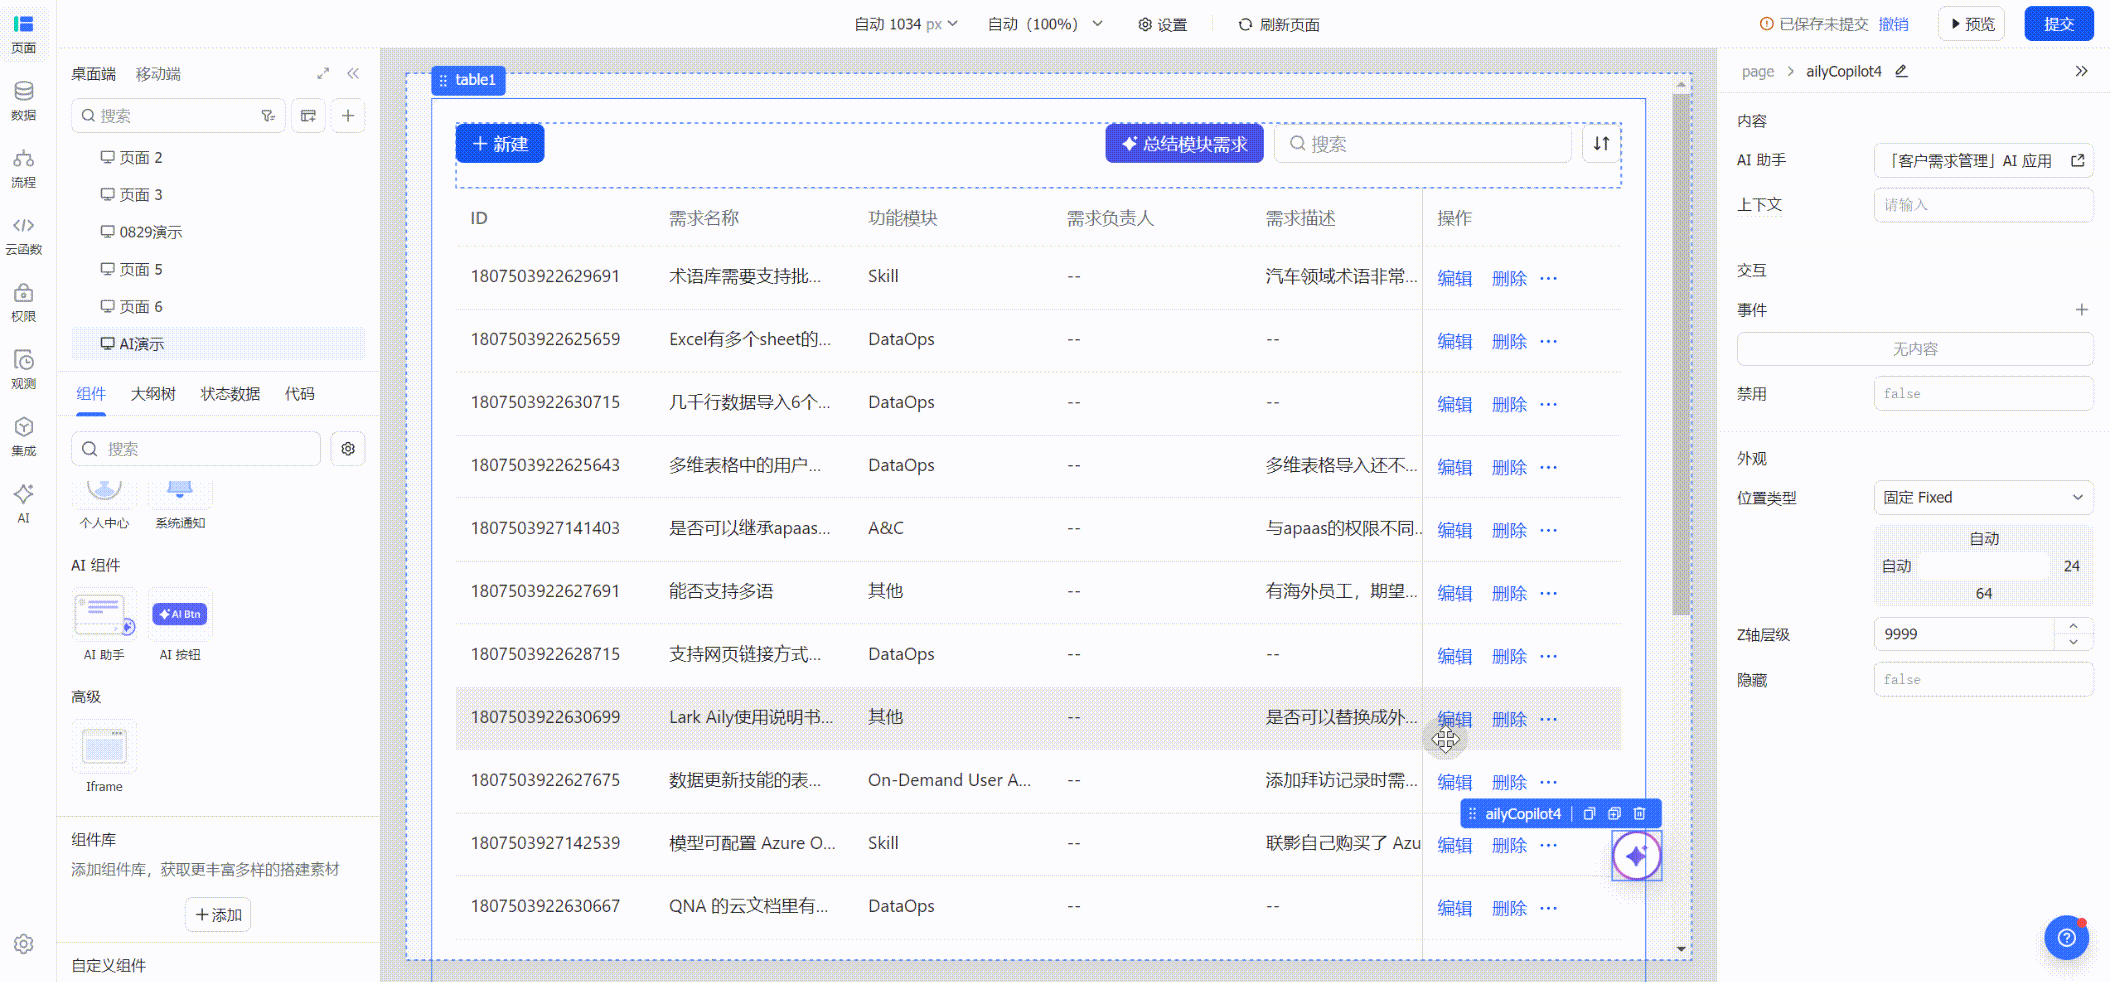
Task: Click 删除 for the 能否支持多语 row
Action: 1509,593
